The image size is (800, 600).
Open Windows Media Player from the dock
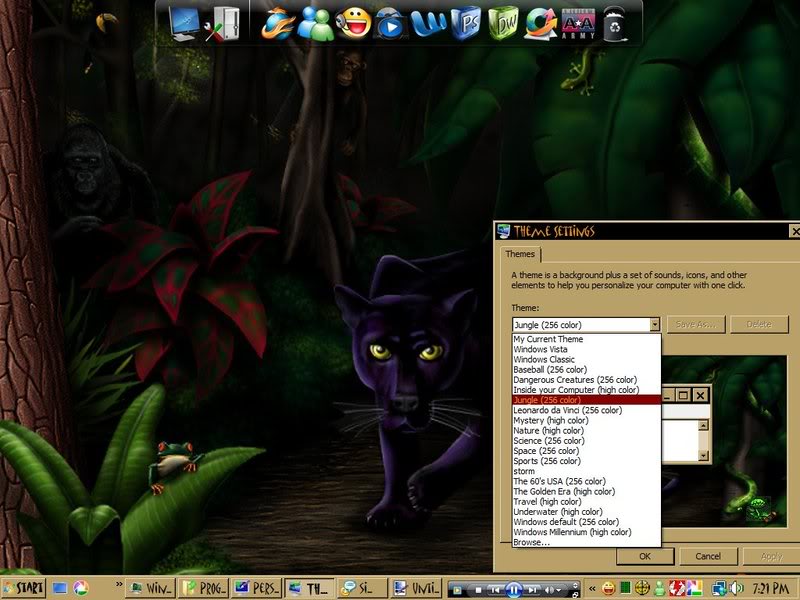point(391,25)
